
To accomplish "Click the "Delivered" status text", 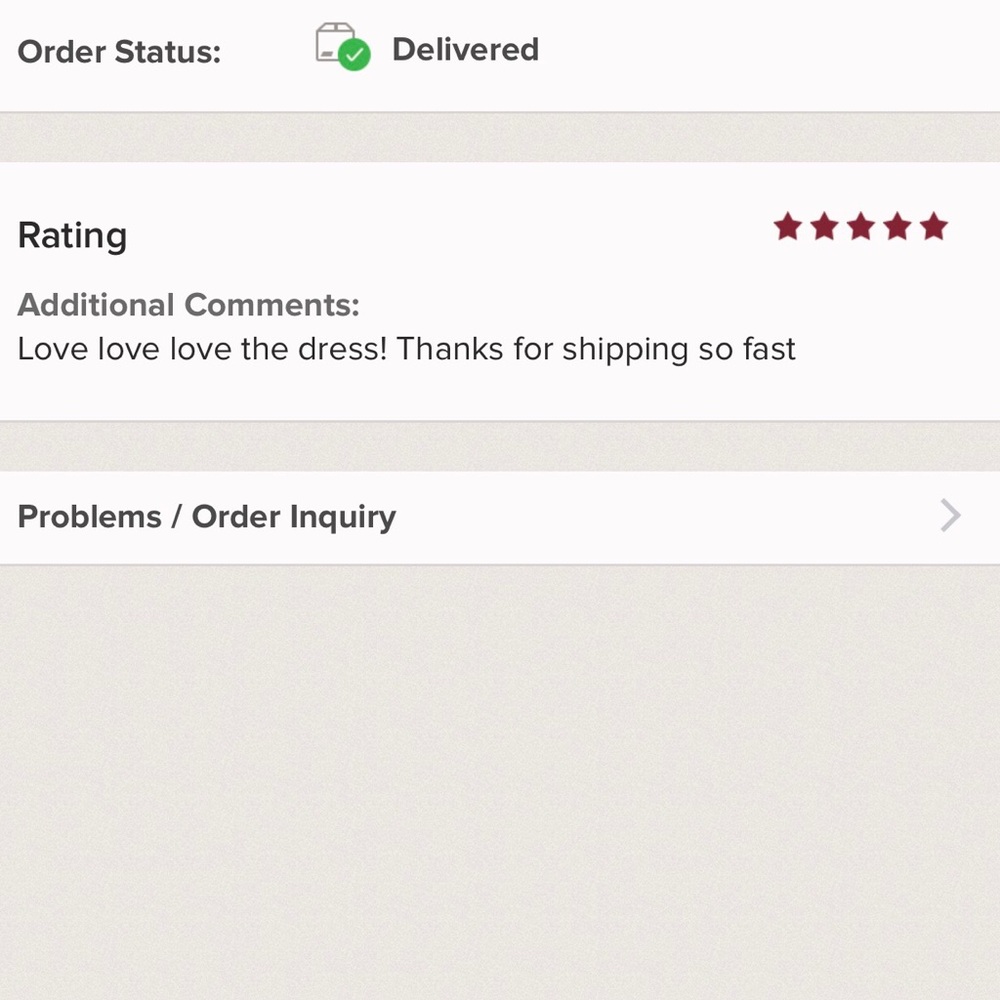I will click(x=465, y=49).
